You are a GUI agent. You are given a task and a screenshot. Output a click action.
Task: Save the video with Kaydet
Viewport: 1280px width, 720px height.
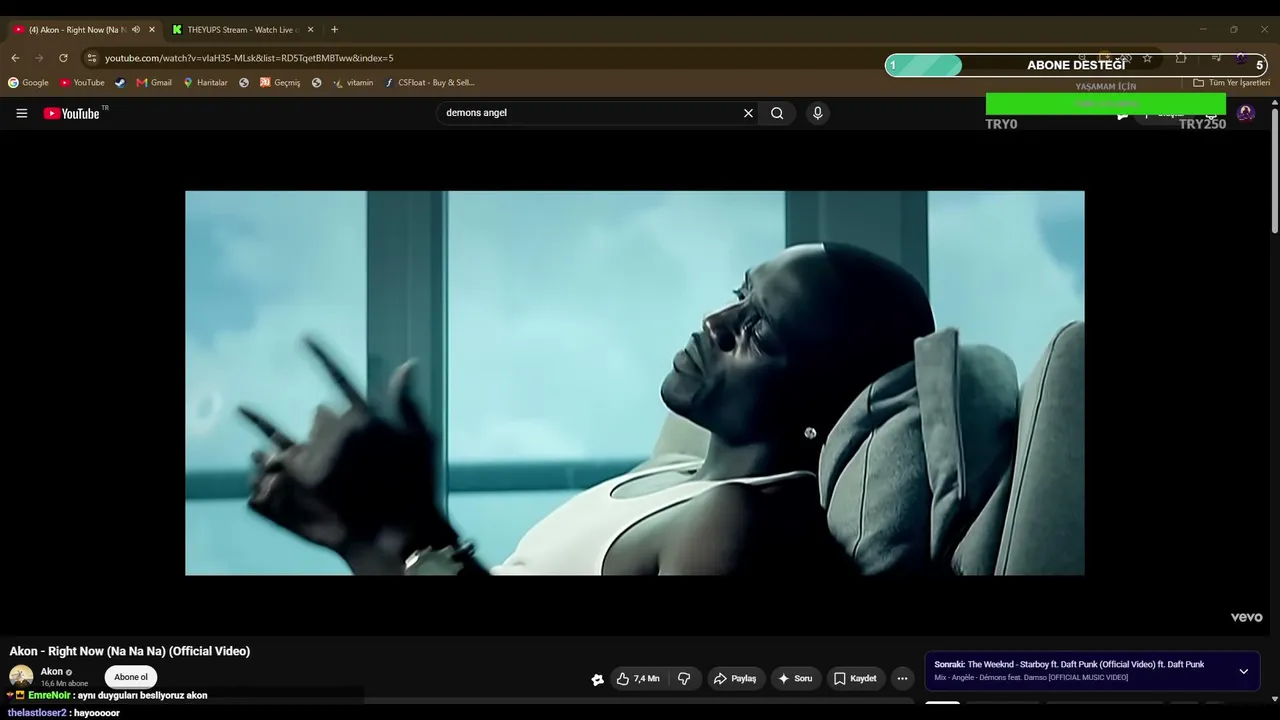(x=856, y=678)
